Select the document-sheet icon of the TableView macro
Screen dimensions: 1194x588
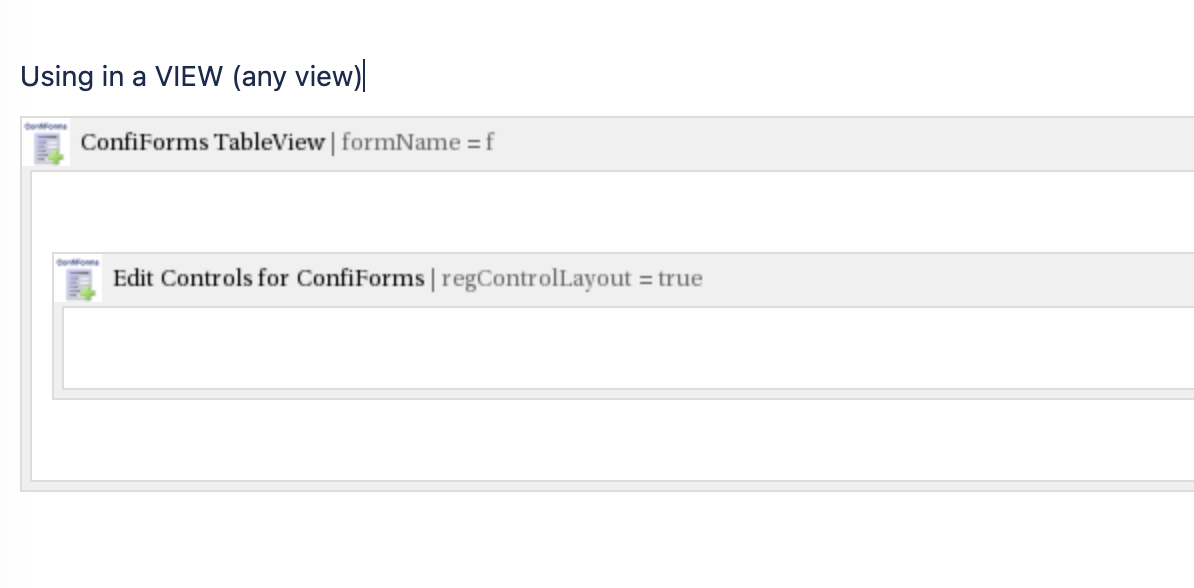point(44,145)
